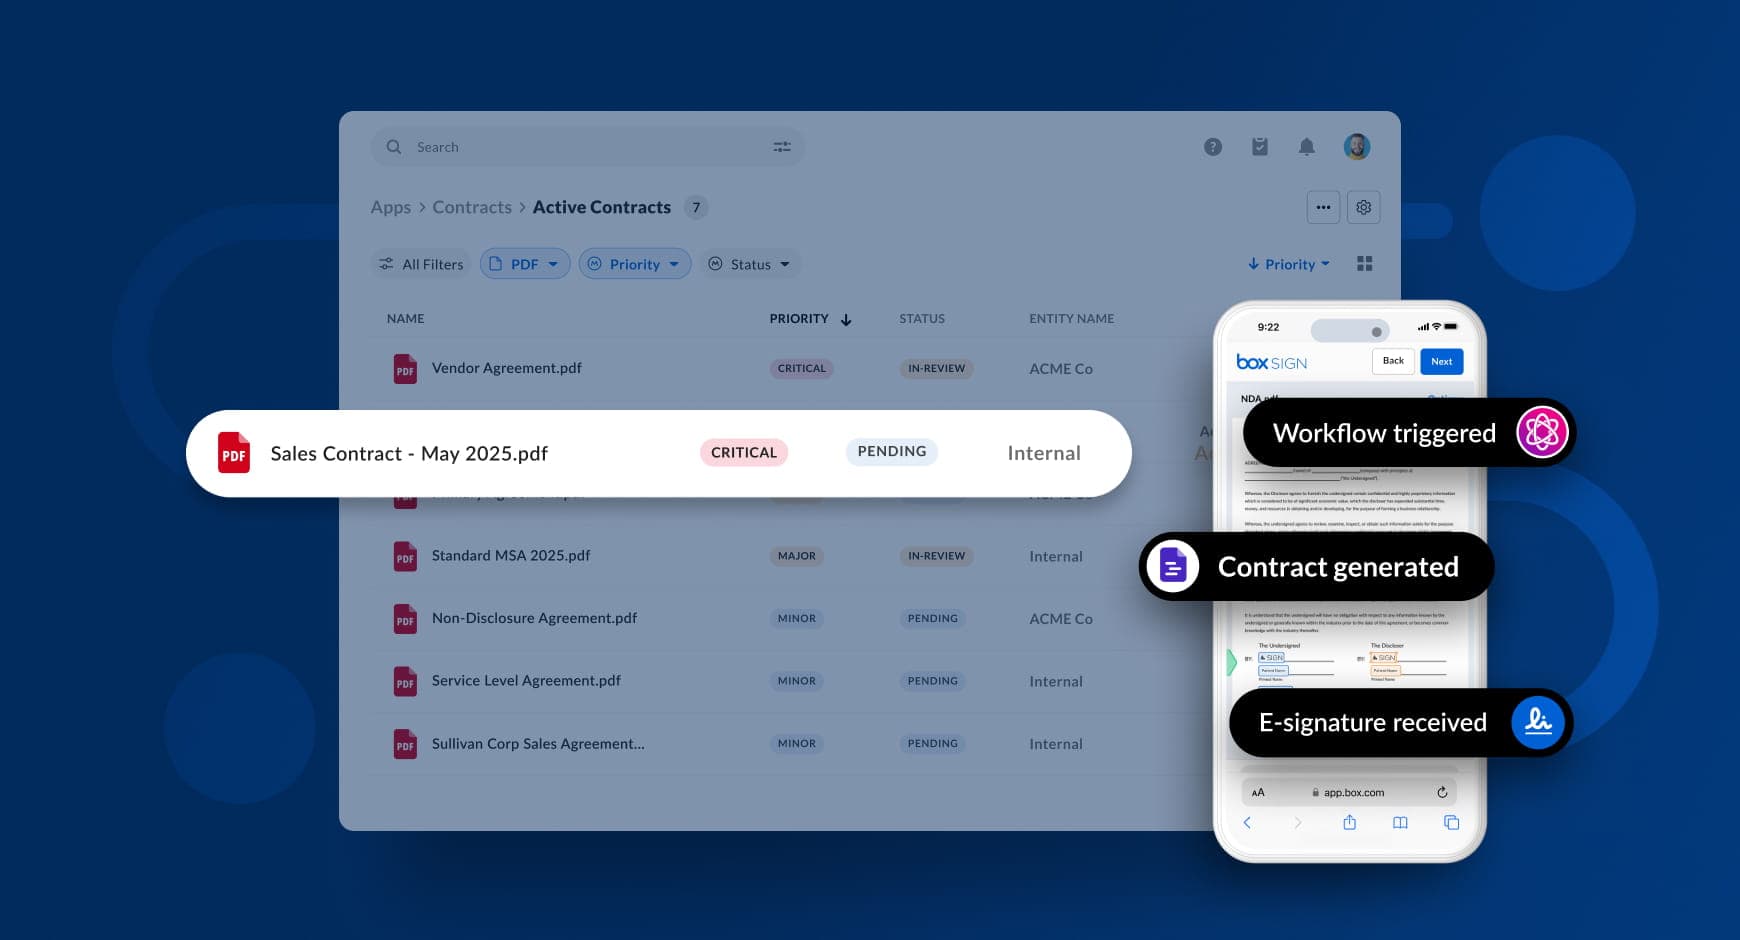This screenshot has height=940, width=1740.
Task: Click the search filter sliders icon
Action: point(782,147)
